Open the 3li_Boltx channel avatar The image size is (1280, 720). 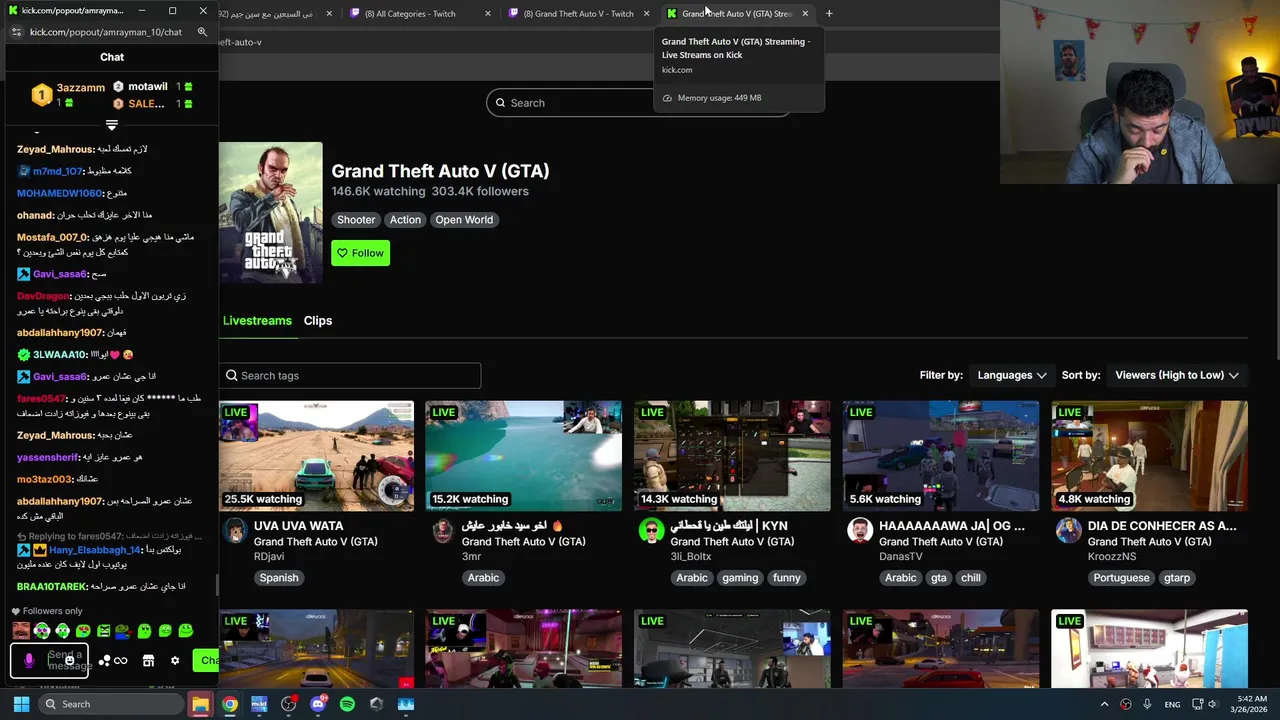pos(651,531)
